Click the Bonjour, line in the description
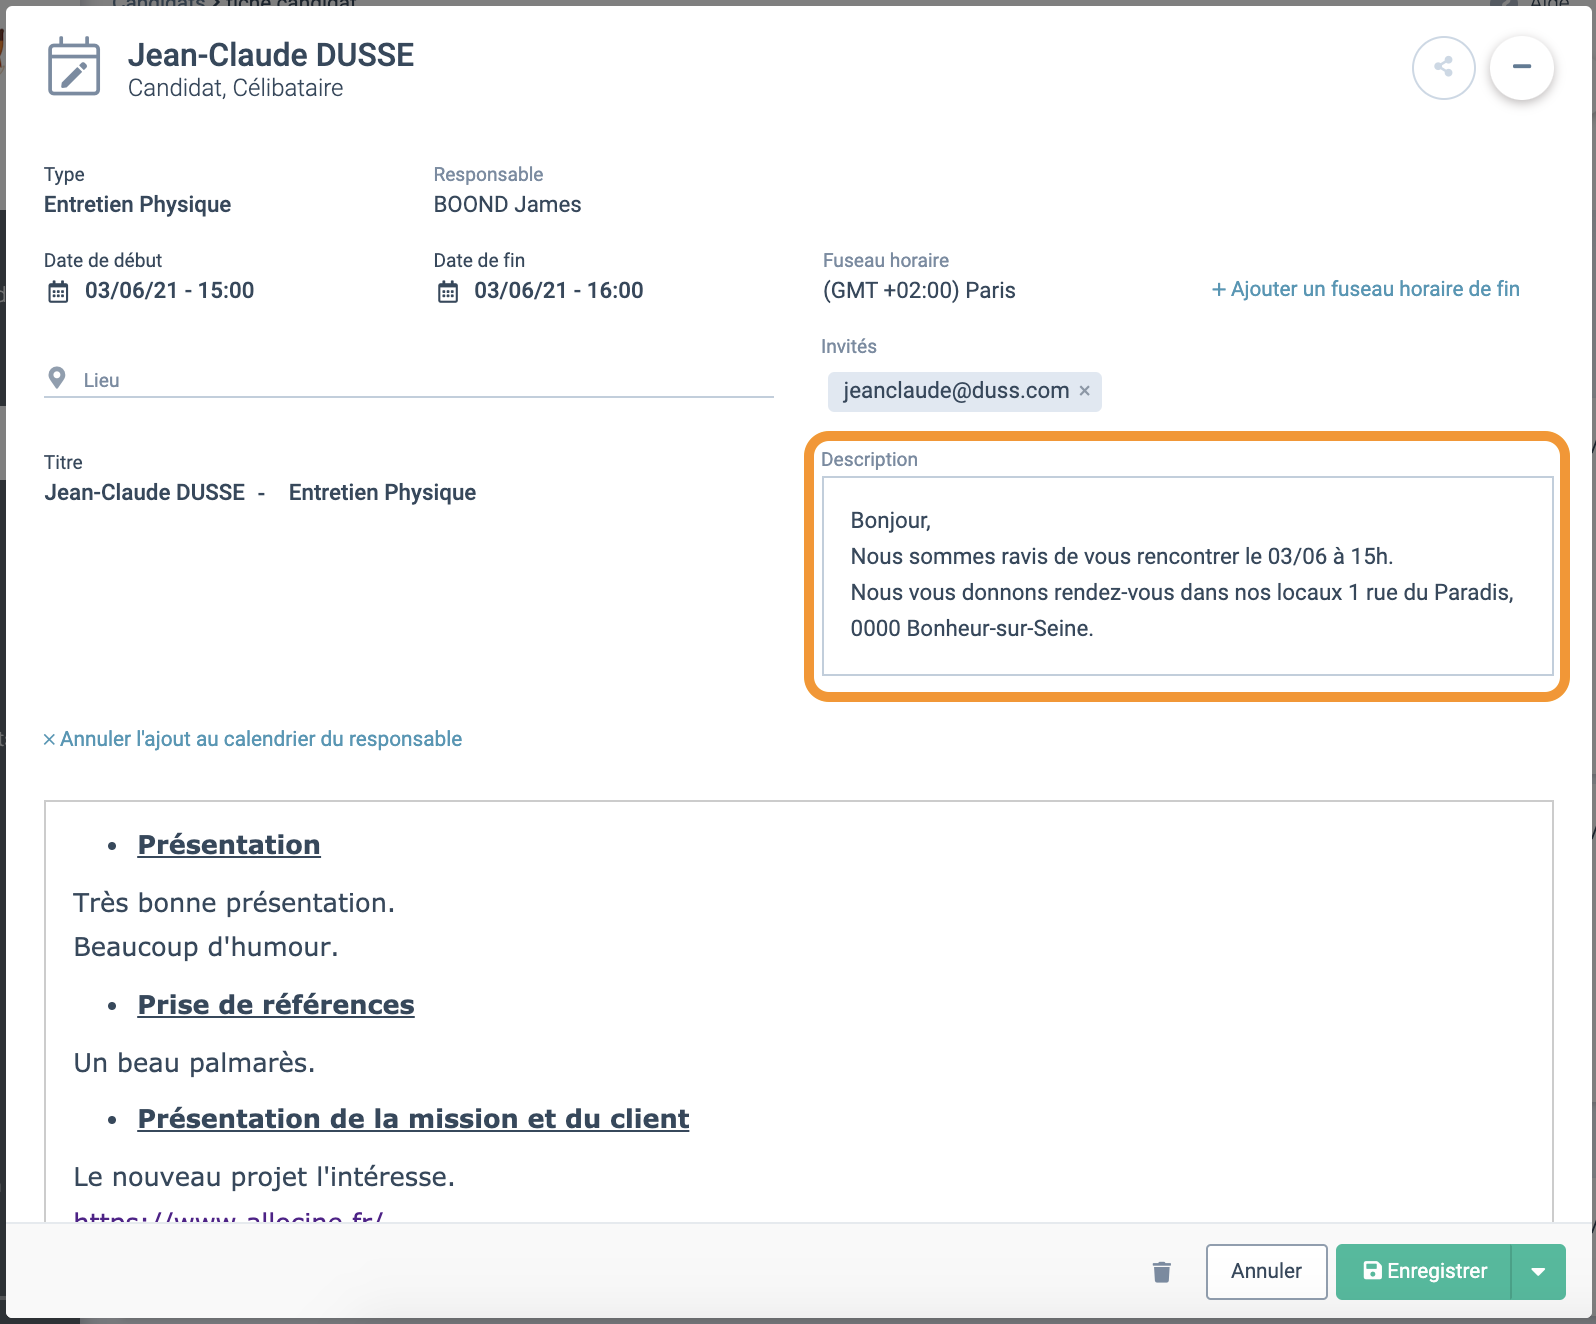The image size is (1596, 1324). pyautogui.click(x=890, y=521)
